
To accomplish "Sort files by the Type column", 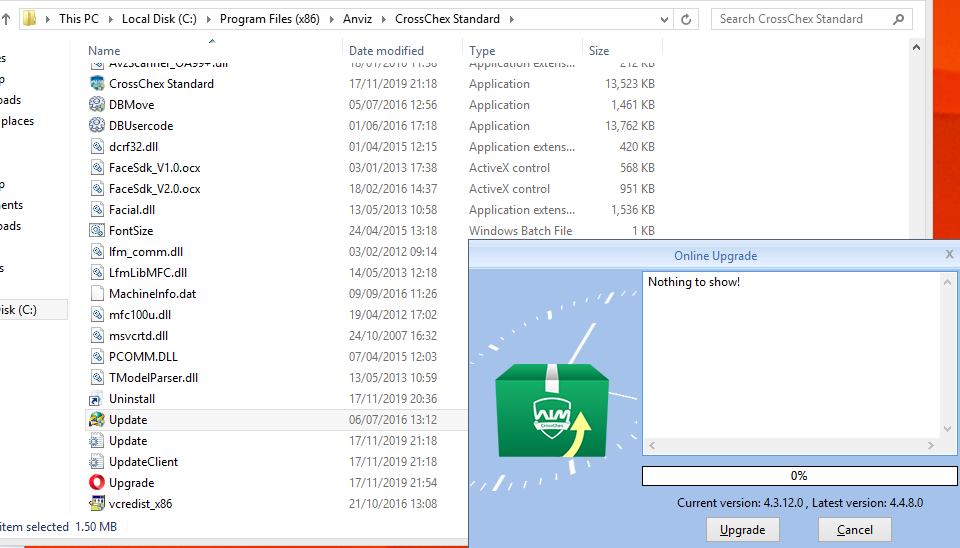I will click(482, 51).
